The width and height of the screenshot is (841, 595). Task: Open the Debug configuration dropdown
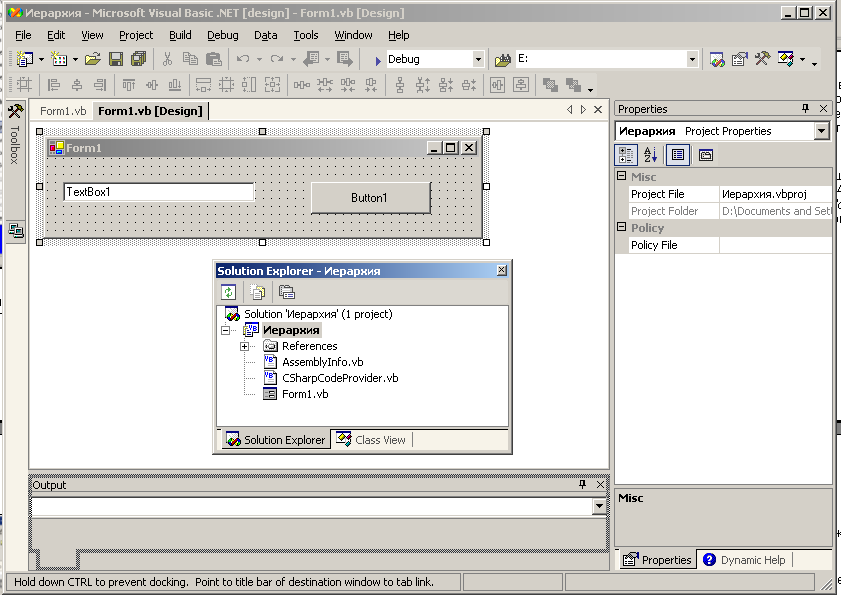pyautogui.click(x=478, y=60)
